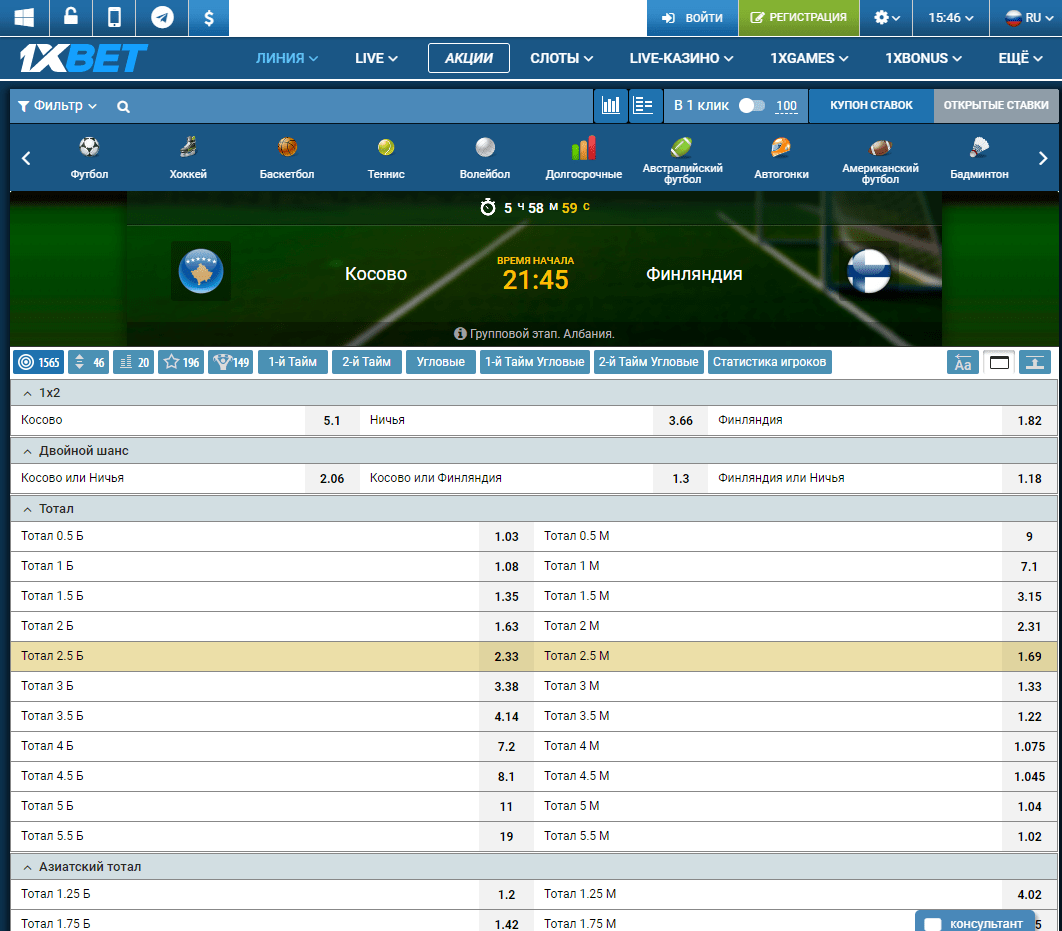Click the ВОЙТИ login button
Screen dimensions: 1062x931
click(x=692, y=18)
